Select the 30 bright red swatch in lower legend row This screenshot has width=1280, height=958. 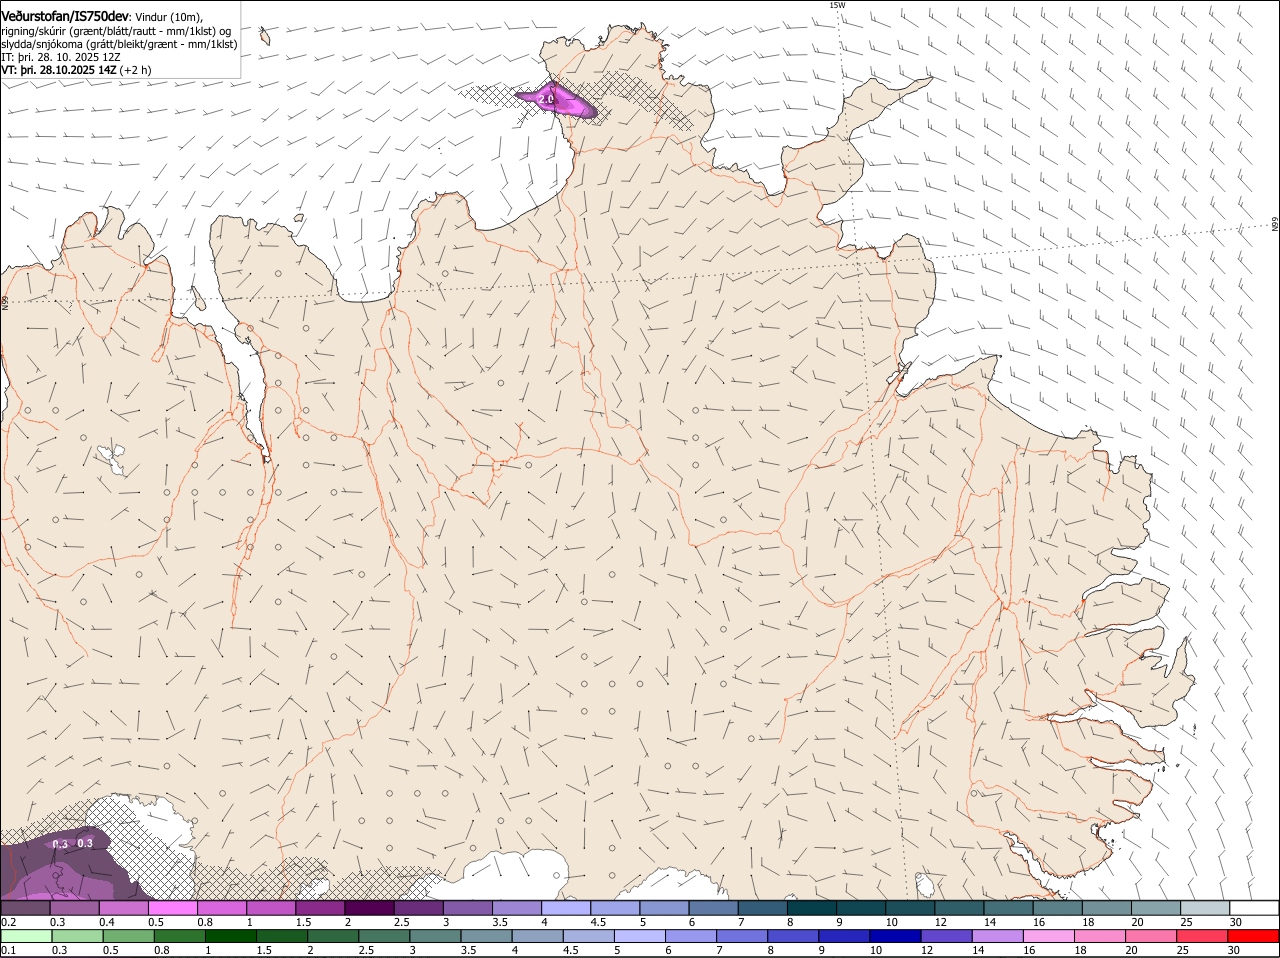click(1254, 937)
